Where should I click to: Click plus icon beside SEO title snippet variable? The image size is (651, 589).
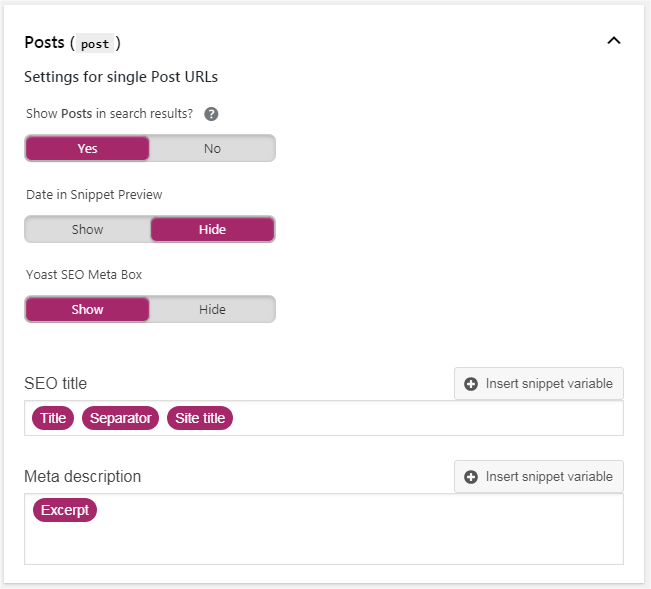[x=470, y=384]
